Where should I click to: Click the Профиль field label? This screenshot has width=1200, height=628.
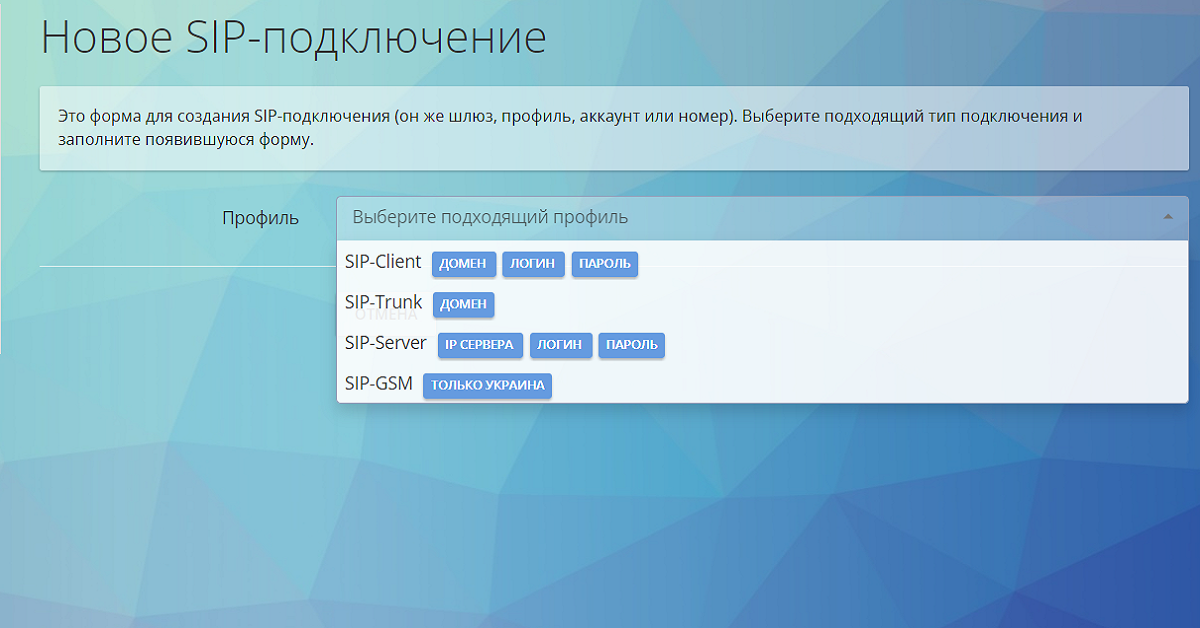point(260,218)
